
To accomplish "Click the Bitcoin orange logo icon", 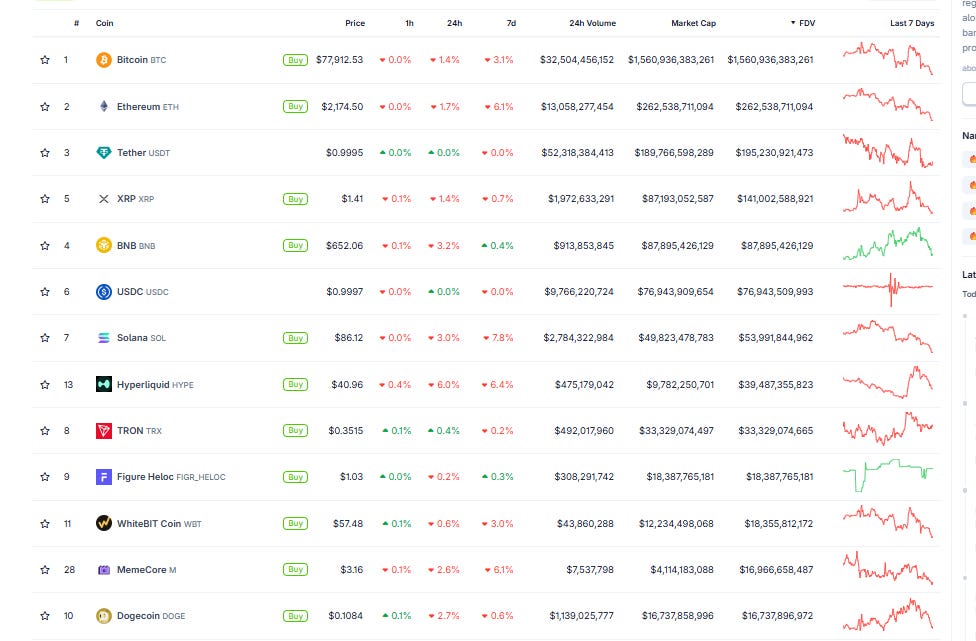I will (103, 60).
